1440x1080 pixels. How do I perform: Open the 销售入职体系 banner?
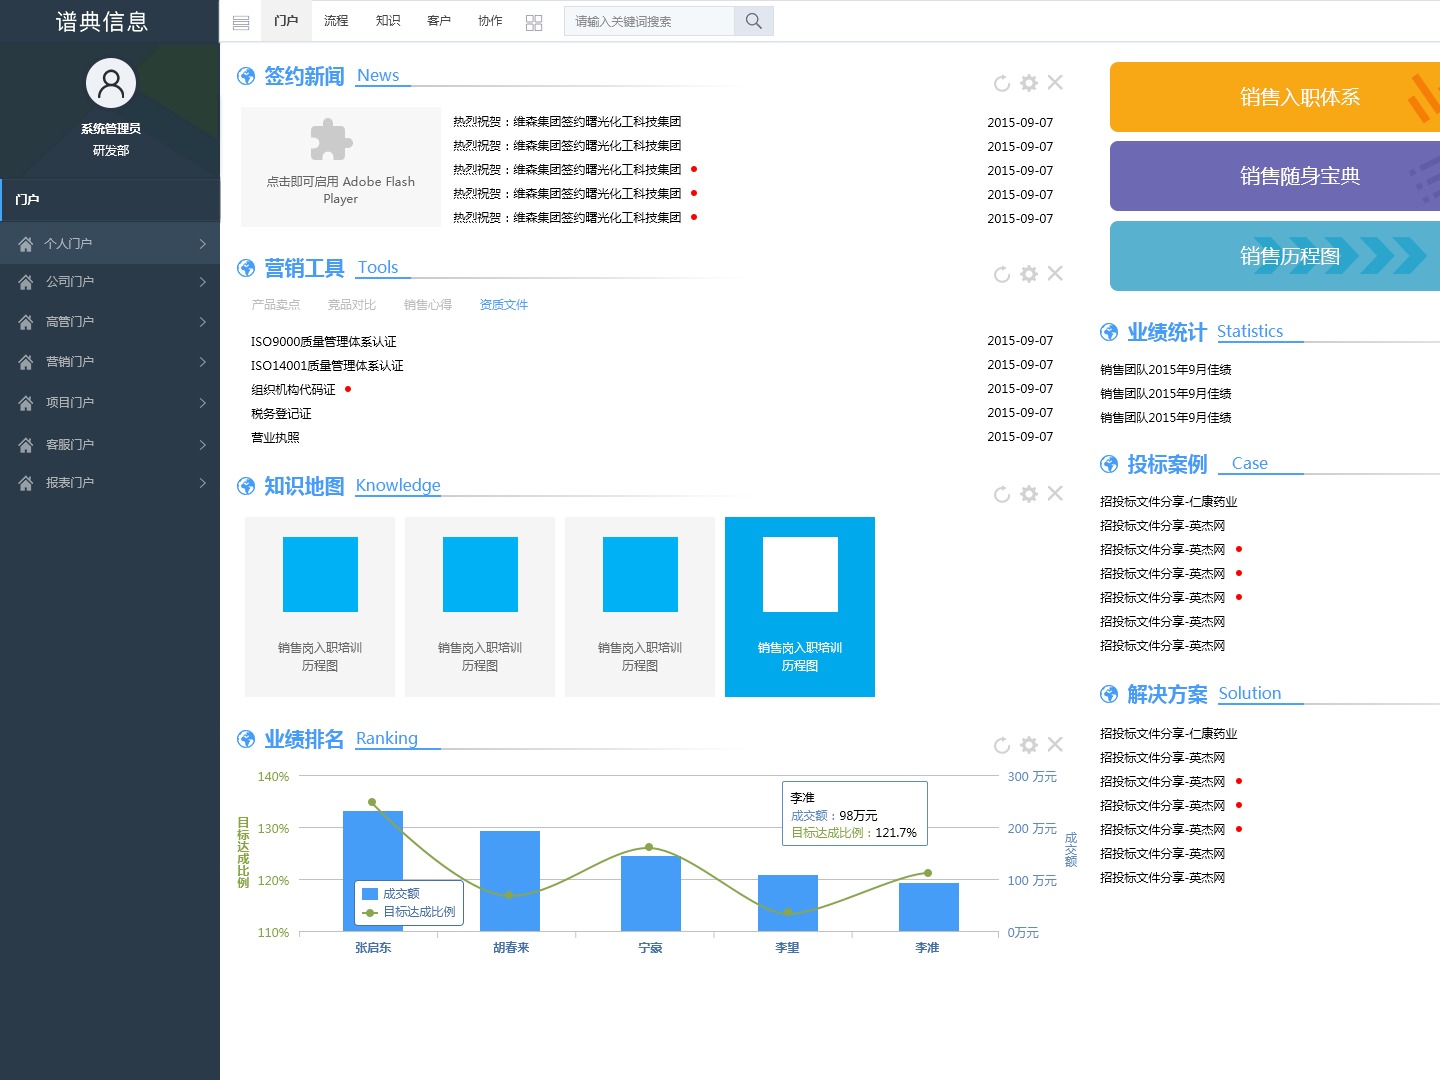click(1300, 97)
